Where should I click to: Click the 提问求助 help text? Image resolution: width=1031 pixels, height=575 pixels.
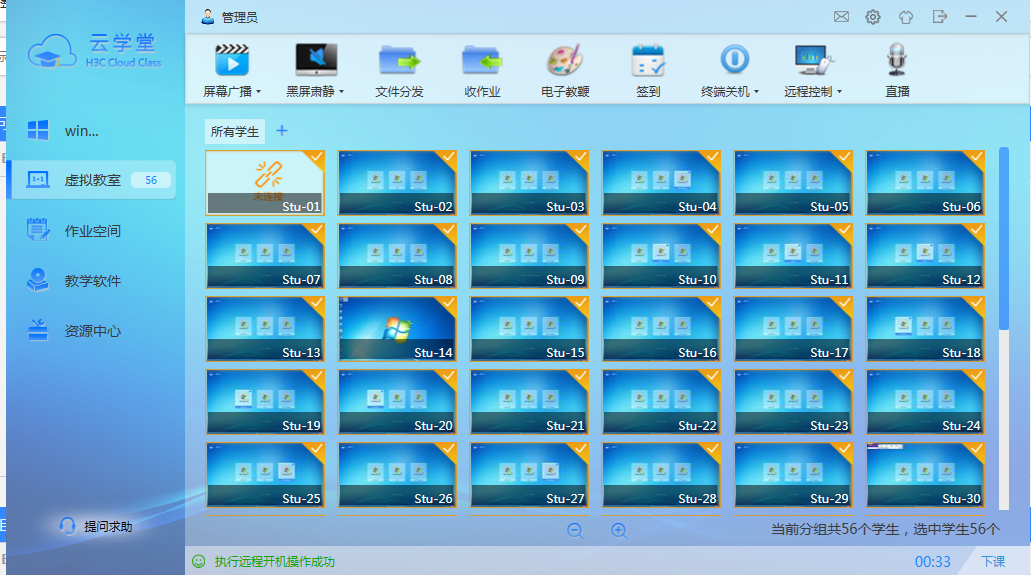point(108,526)
